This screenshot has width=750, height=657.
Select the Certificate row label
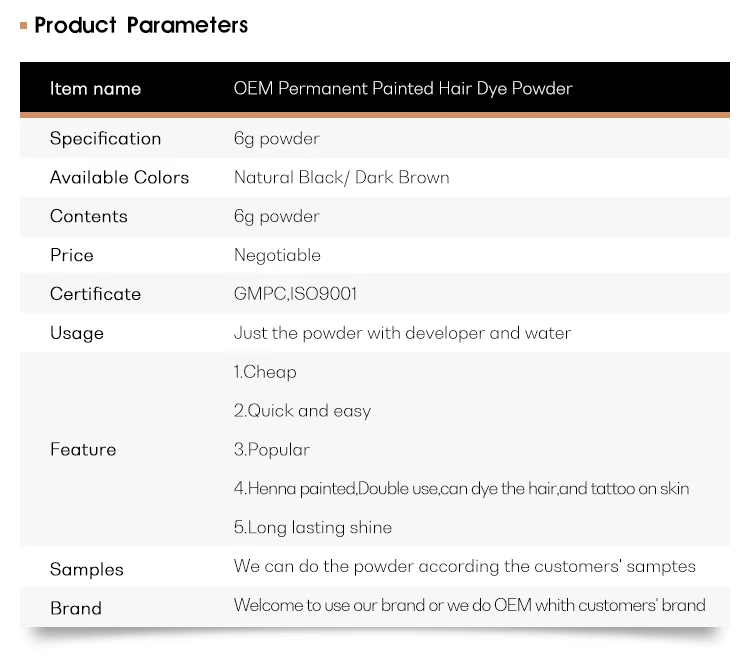tap(95, 295)
